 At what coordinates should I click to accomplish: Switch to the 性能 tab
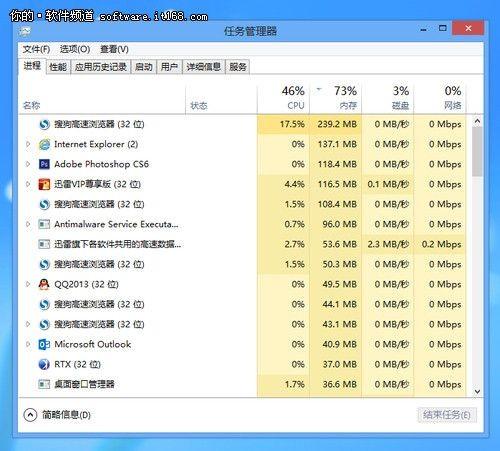pyautogui.click(x=58, y=67)
